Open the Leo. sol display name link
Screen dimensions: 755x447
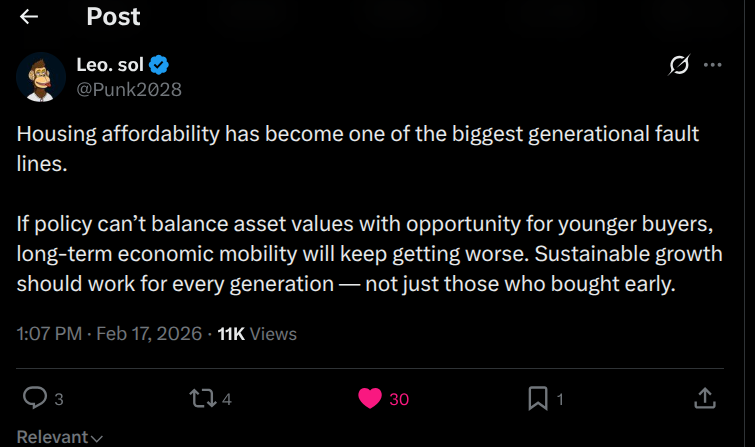[110, 66]
